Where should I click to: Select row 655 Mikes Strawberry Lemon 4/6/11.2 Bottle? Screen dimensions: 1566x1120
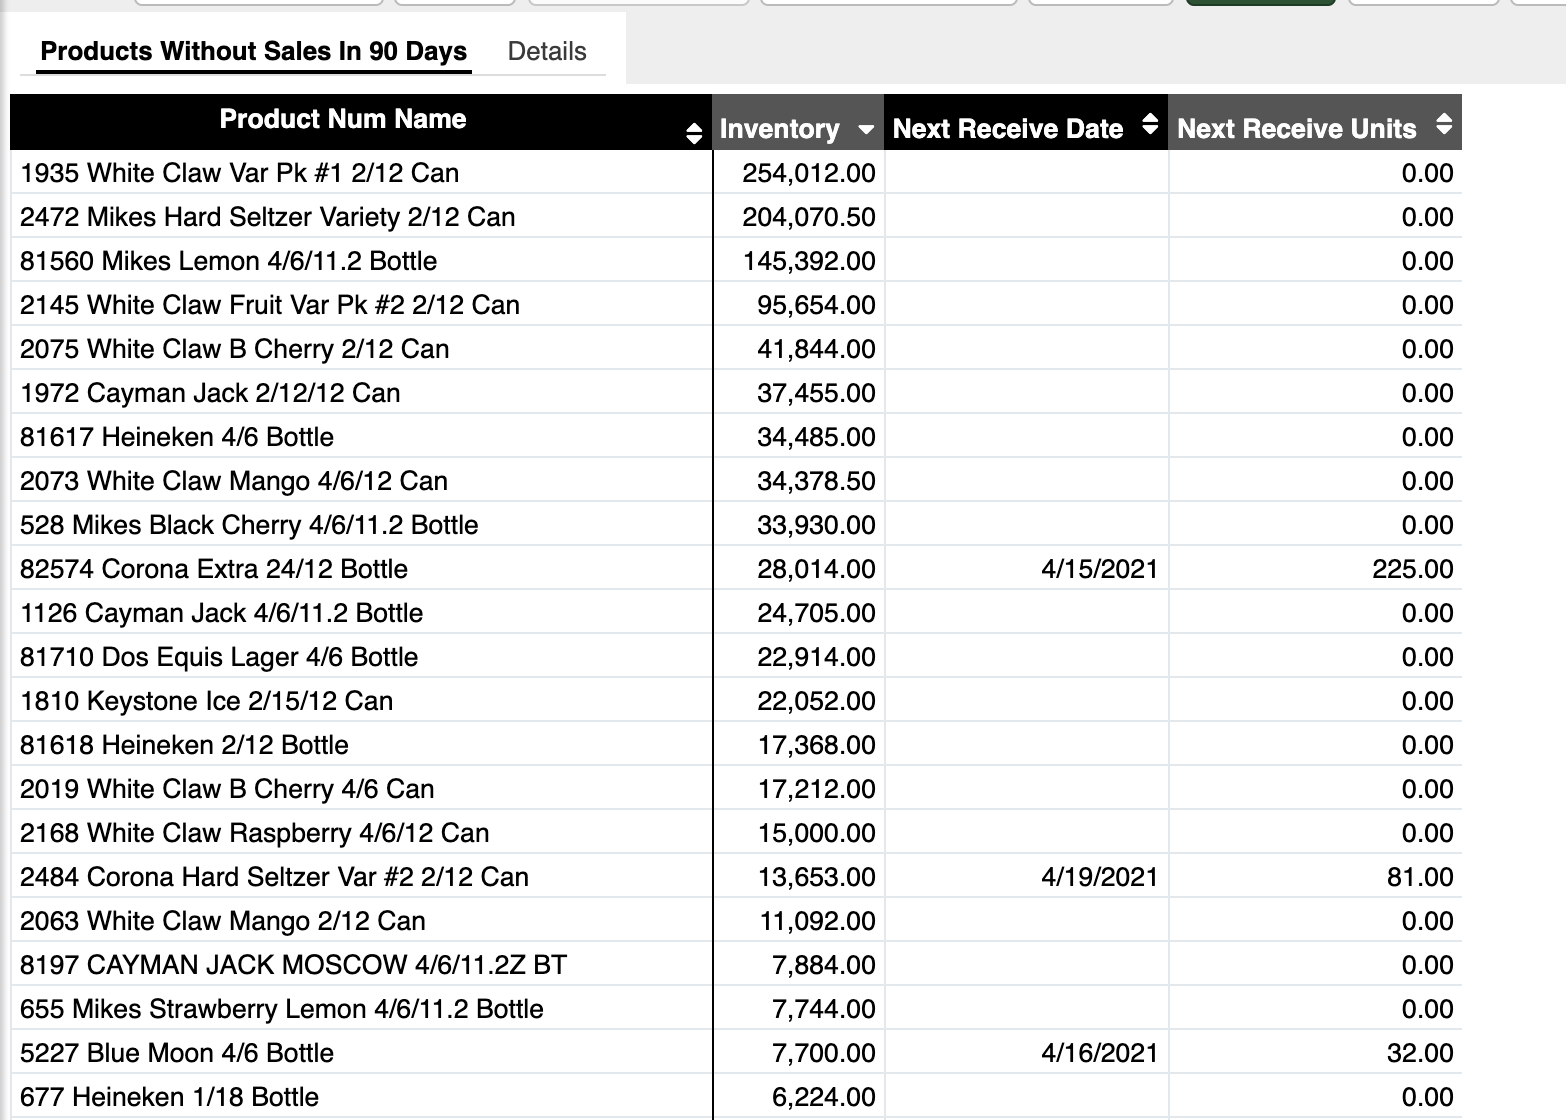pos(736,1009)
